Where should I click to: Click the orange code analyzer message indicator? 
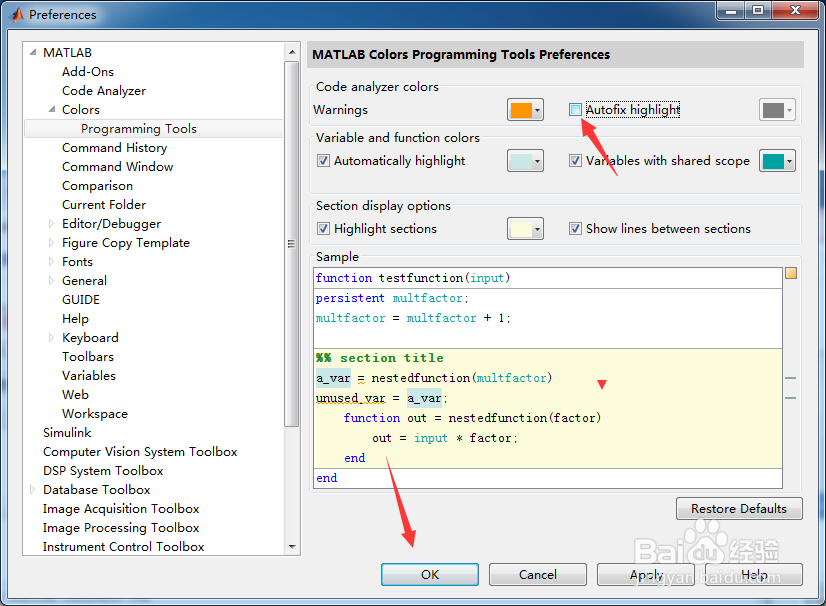click(x=791, y=273)
